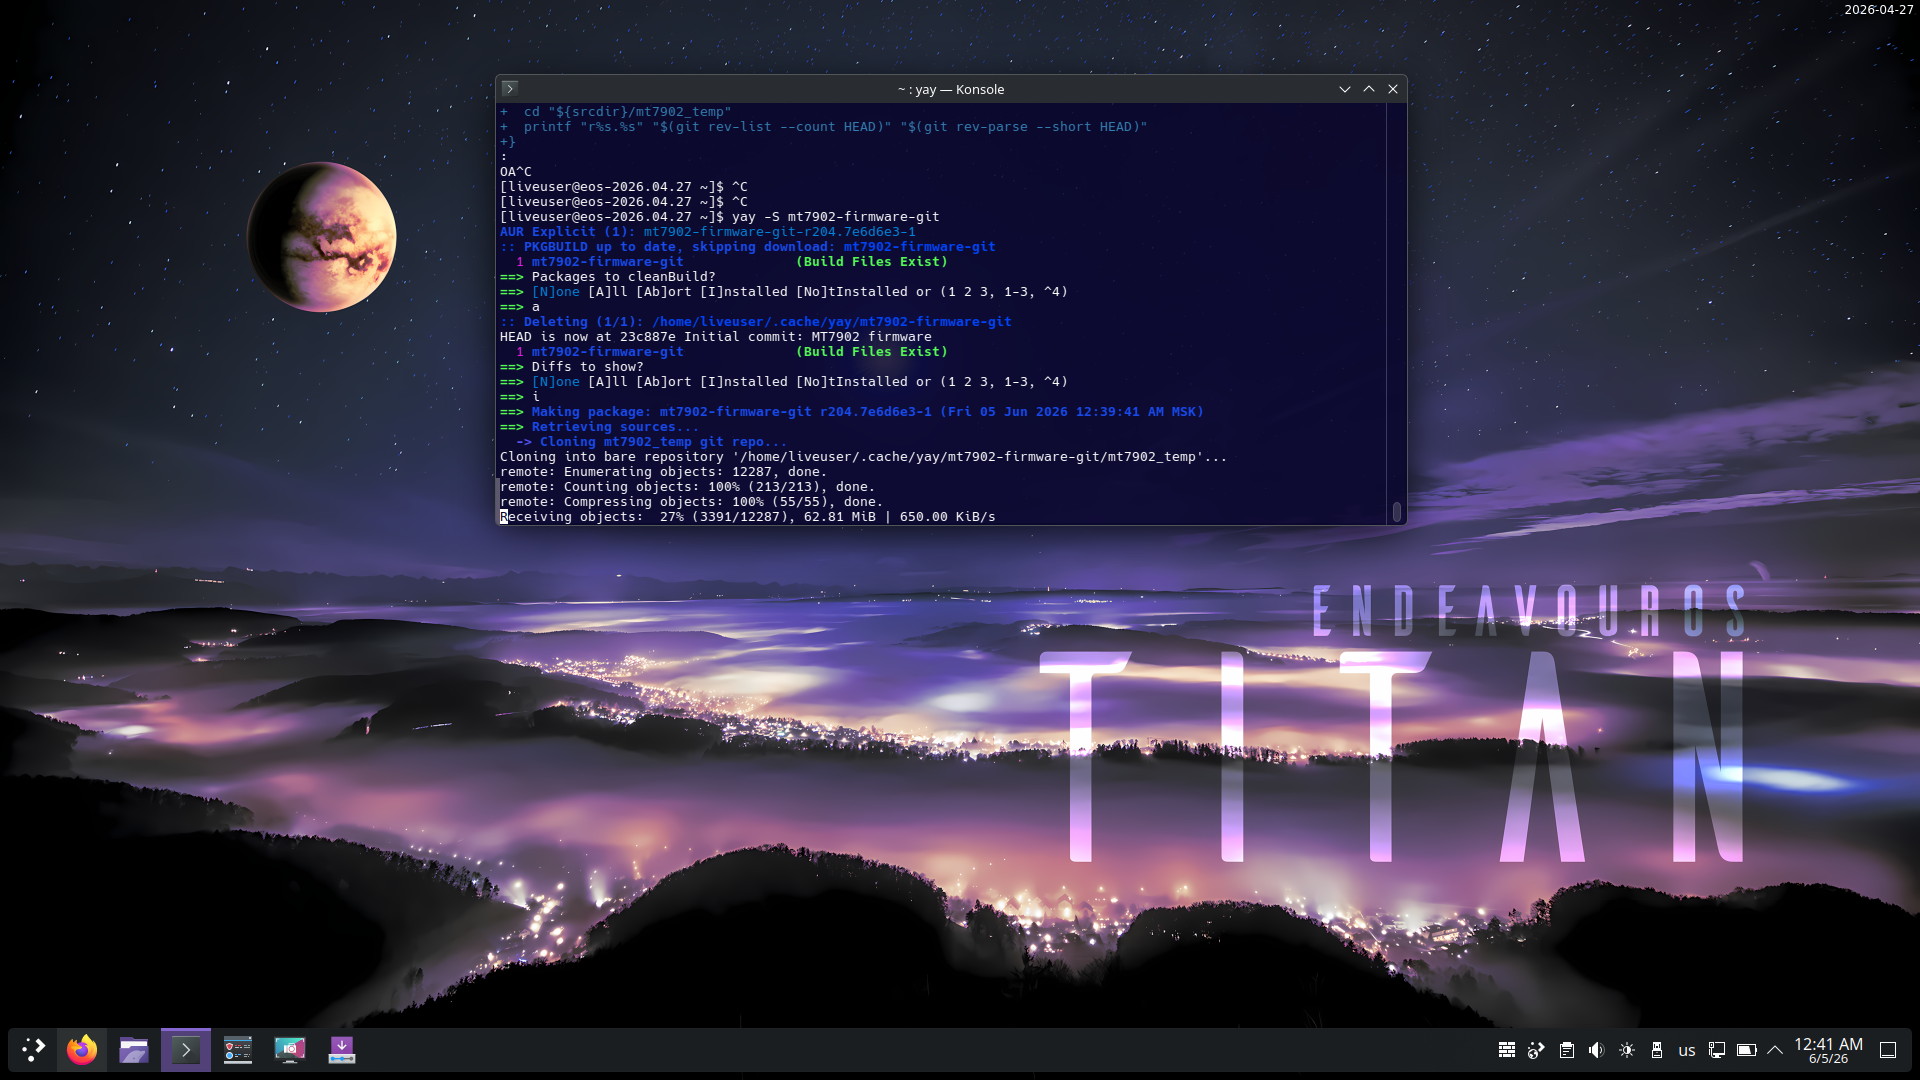
Task: Close the Konsole window
Action: pyautogui.click(x=1393, y=89)
